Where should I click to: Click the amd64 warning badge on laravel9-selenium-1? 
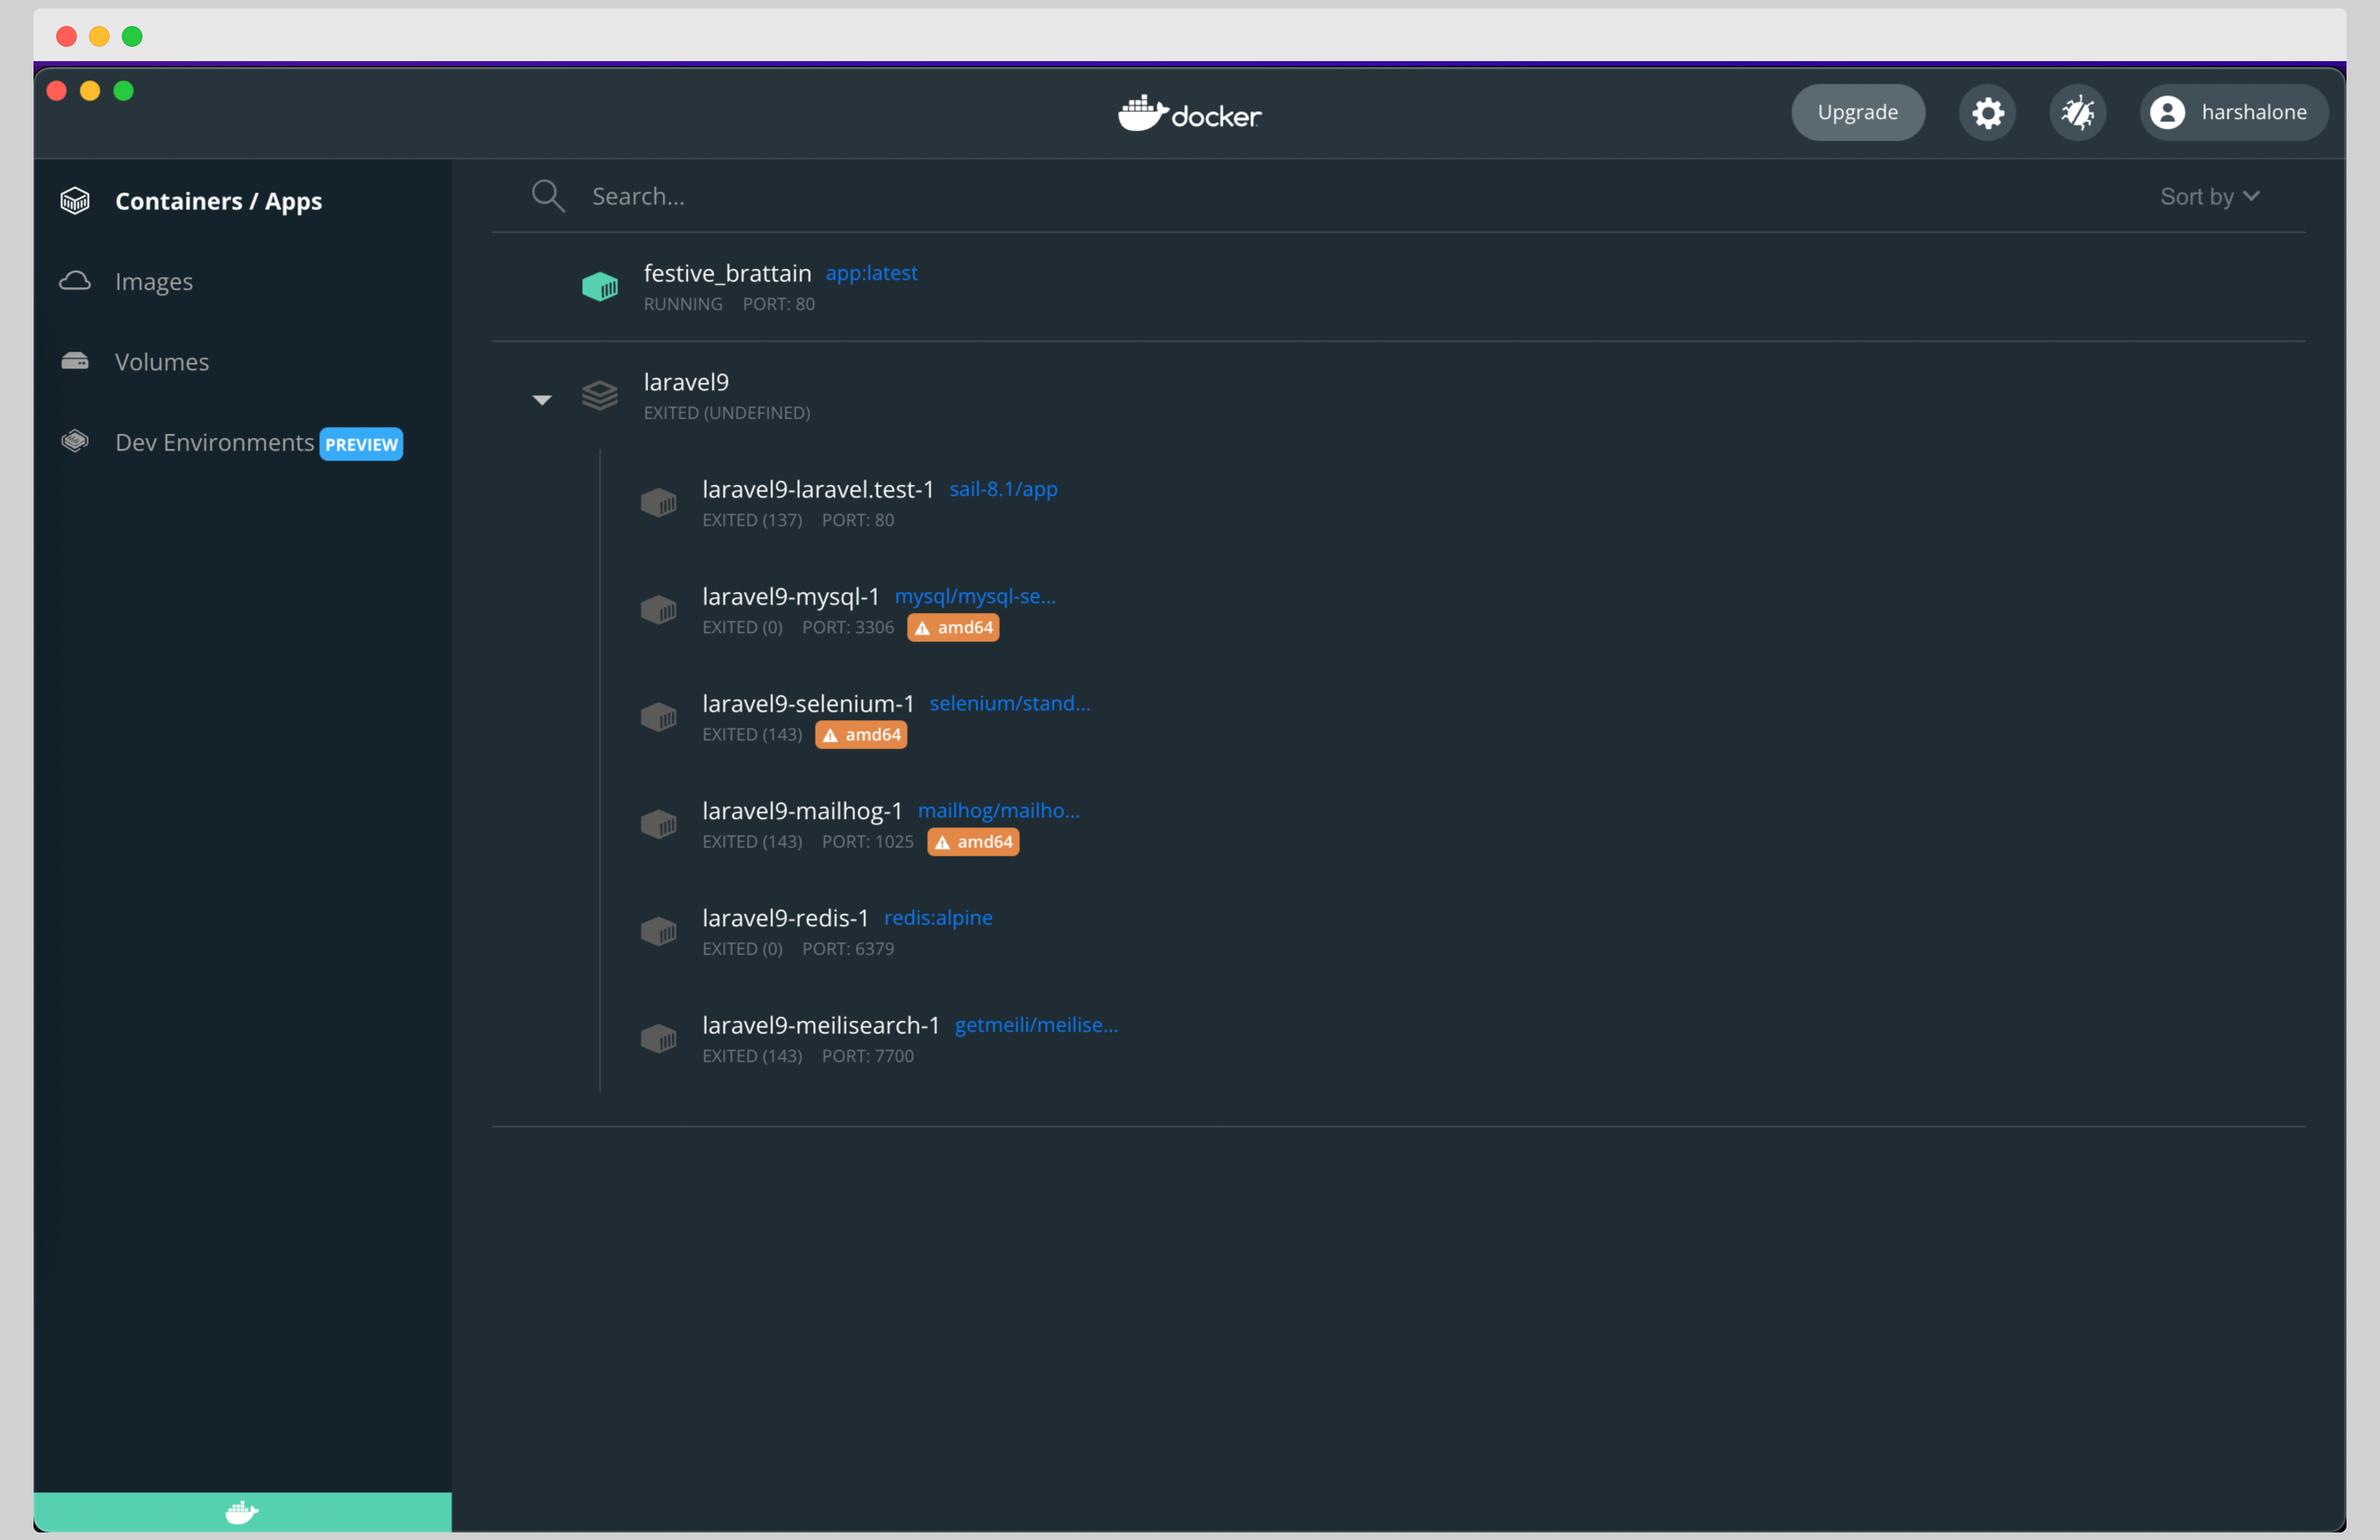861,735
